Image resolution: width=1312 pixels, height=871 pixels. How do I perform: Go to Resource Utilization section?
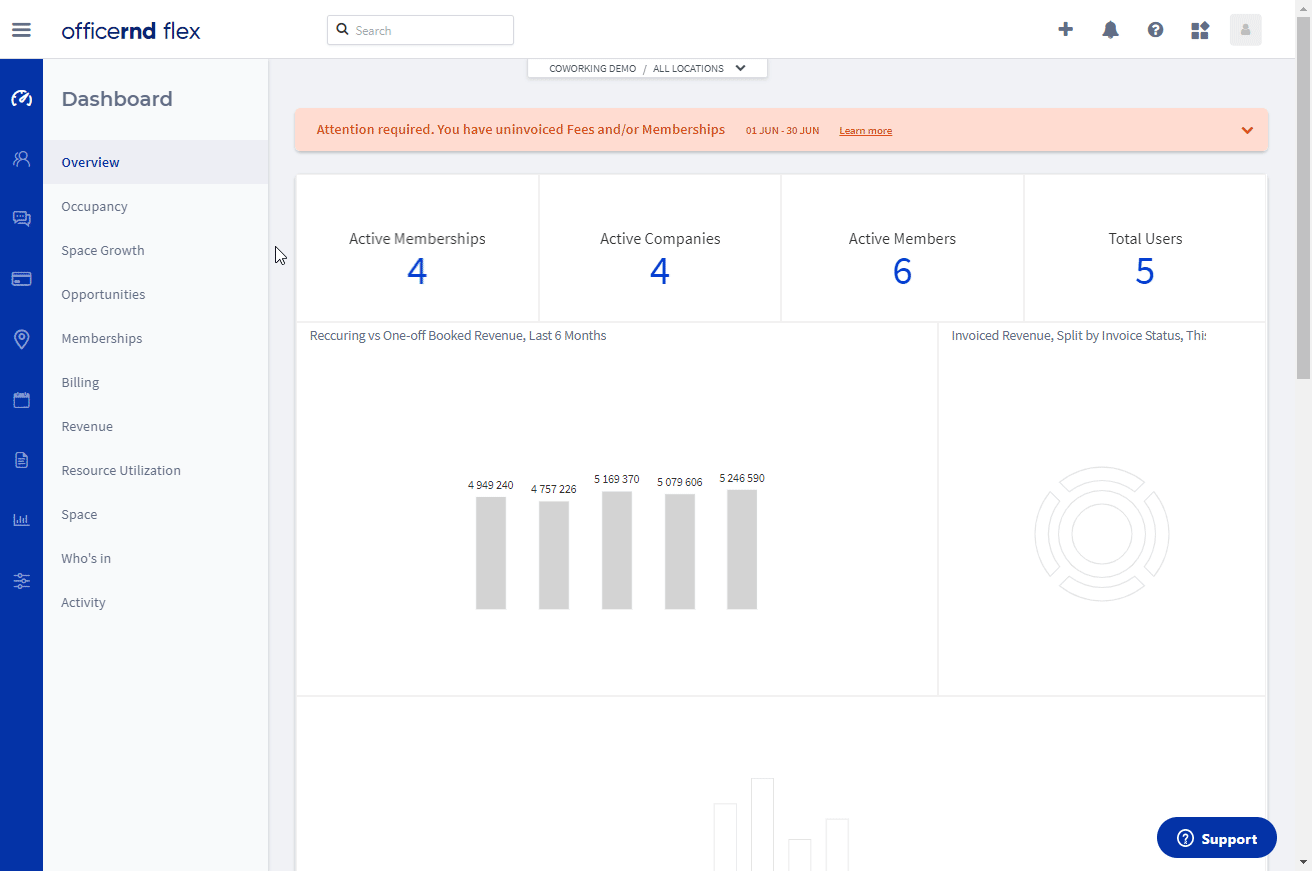[121, 470]
